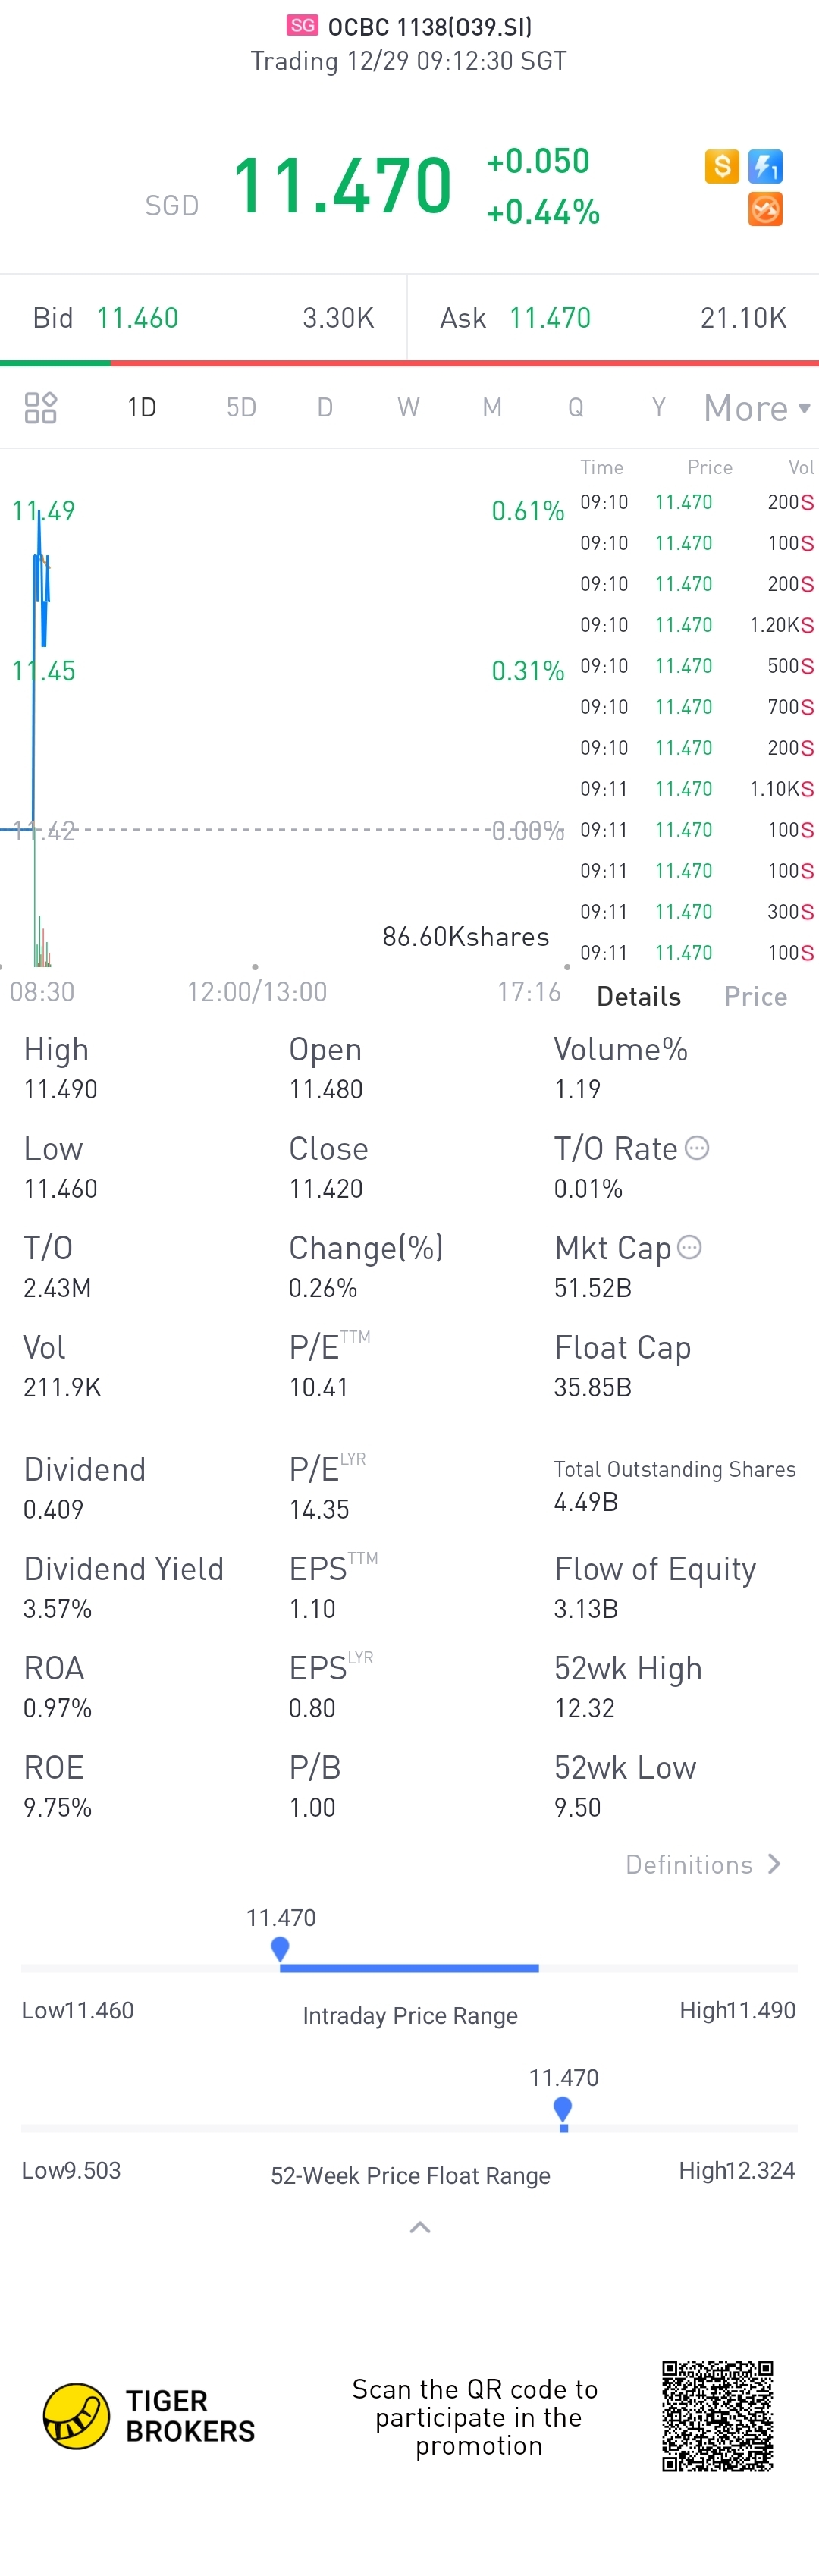Open the chart layout grid icon
Image resolution: width=819 pixels, height=2576 pixels.
[40, 408]
